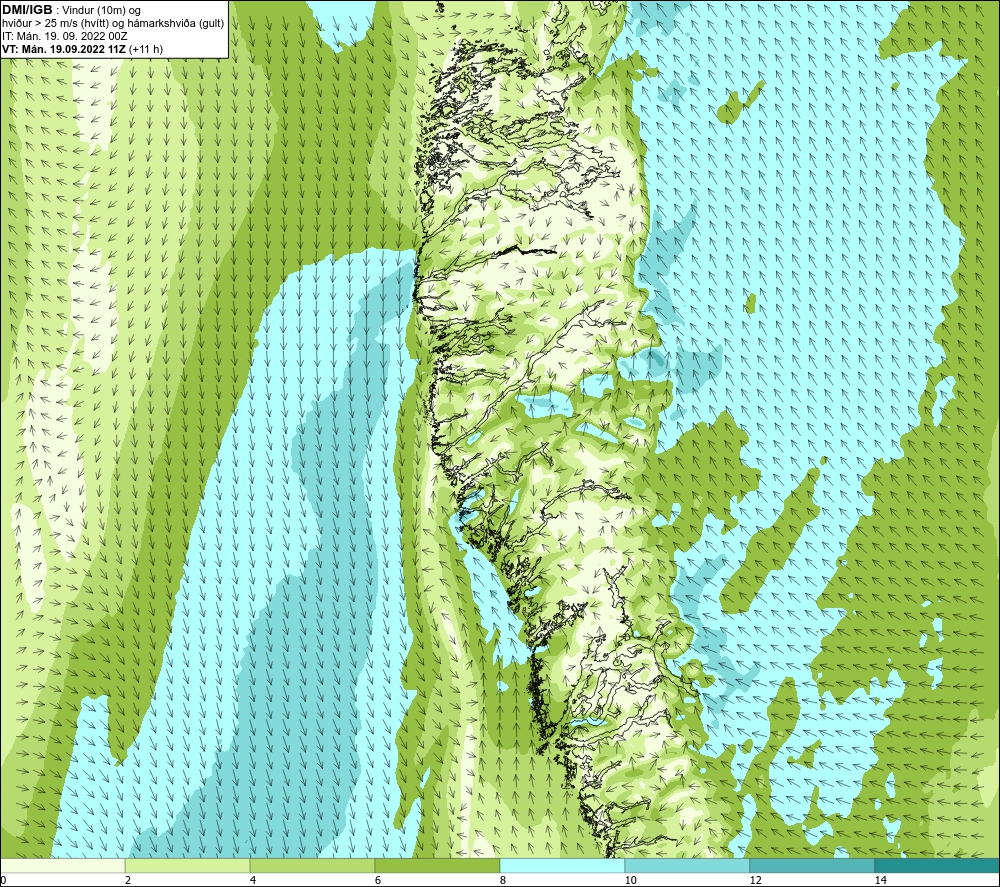This screenshot has height=887, width=1000.
Task: Click the pale yellow 0–2 color scale segment
Action: [x=62, y=865]
